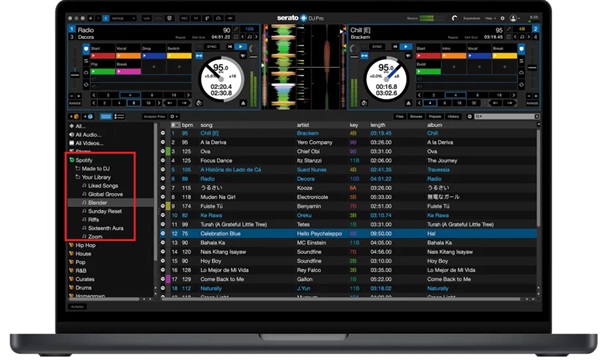Toggle Repeat on deck 1
The height and width of the screenshot is (360, 600).
click(x=180, y=37)
